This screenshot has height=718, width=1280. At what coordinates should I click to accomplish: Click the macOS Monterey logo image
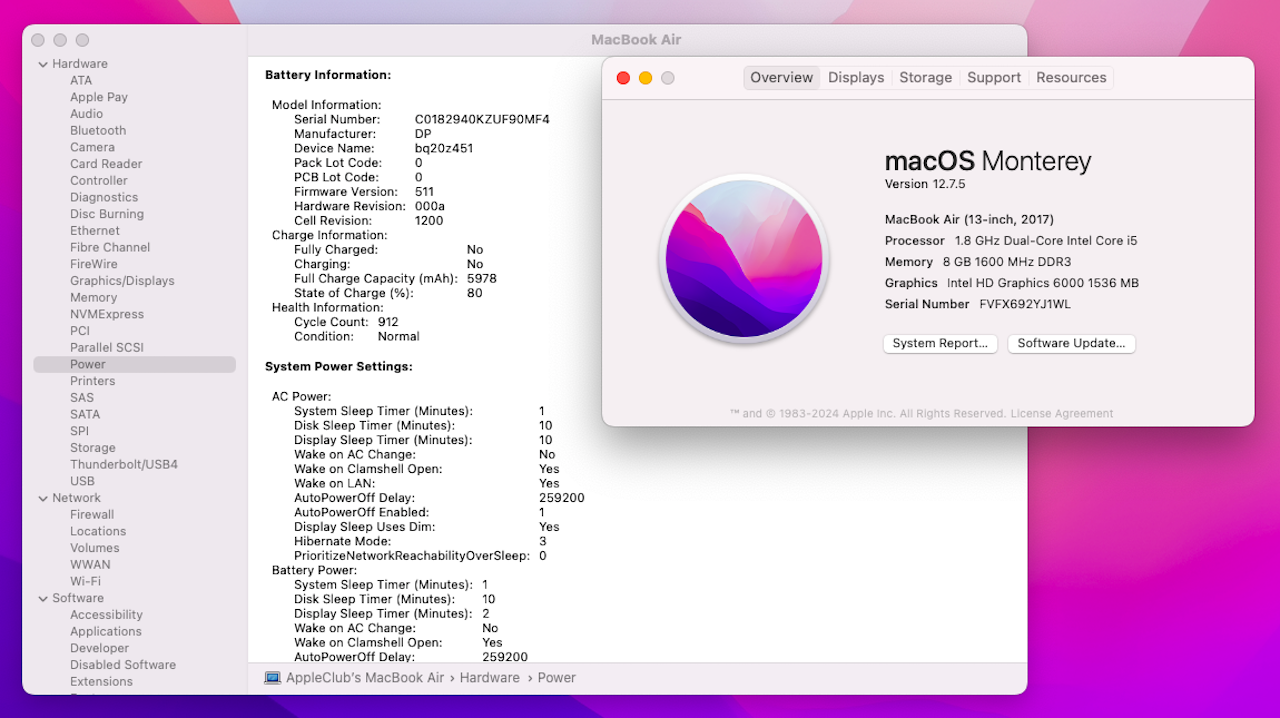[743, 259]
